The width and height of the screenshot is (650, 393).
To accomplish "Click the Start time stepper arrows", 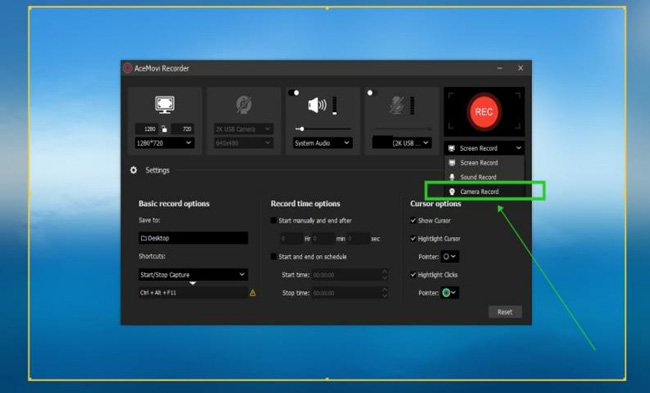I will pyautogui.click(x=385, y=275).
